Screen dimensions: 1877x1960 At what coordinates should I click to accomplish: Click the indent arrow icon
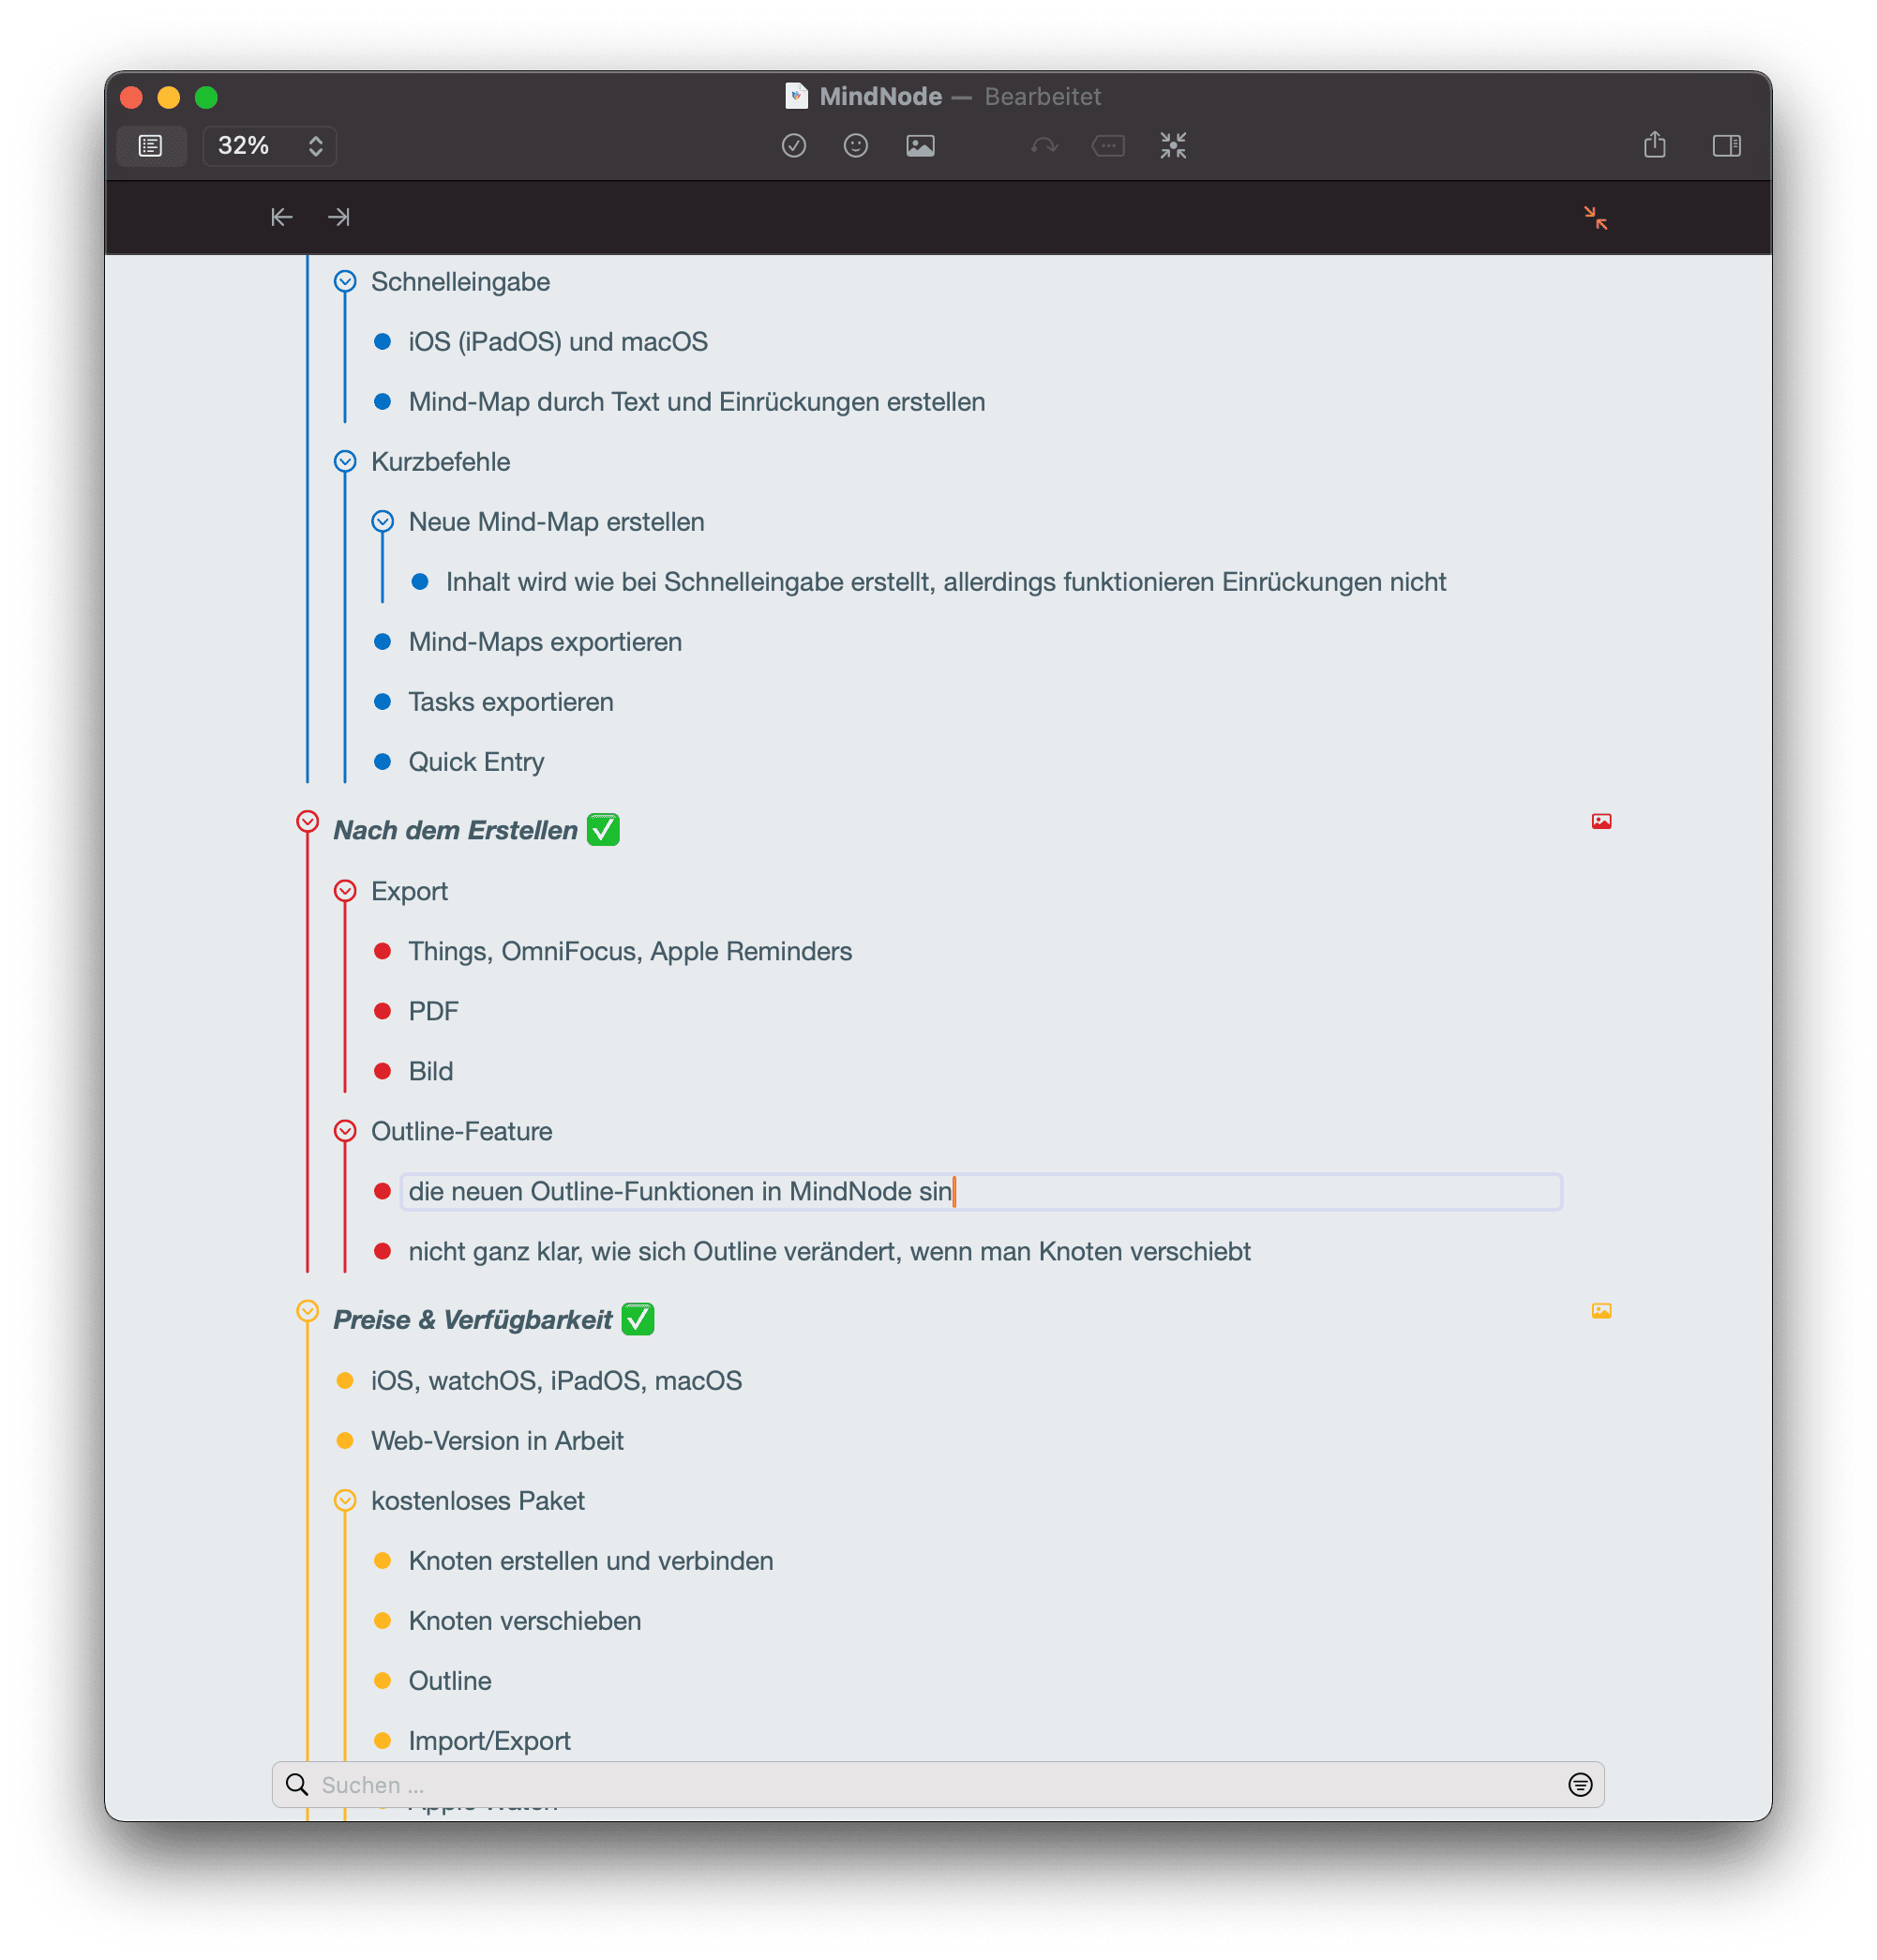click(x=339, y=217)
